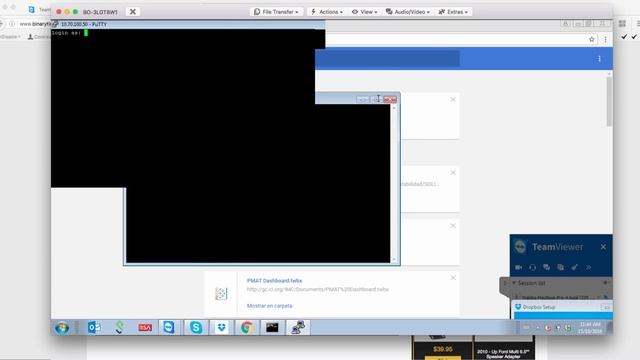Open Chrome downloads page three-dot menu
Image resolution: width=640 pixels, height=360 pixels.
pos(599,59)
